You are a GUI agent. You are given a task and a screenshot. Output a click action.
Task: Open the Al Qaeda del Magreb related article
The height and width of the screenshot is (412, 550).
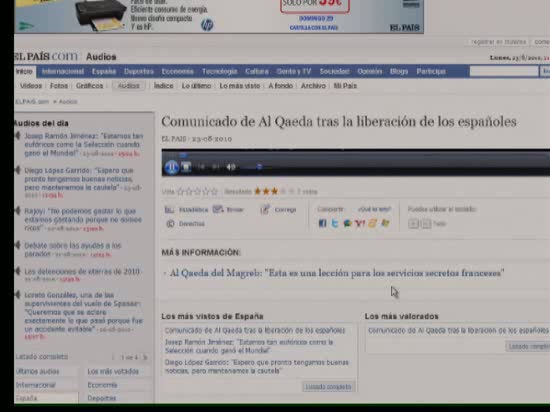coord(337,273)
